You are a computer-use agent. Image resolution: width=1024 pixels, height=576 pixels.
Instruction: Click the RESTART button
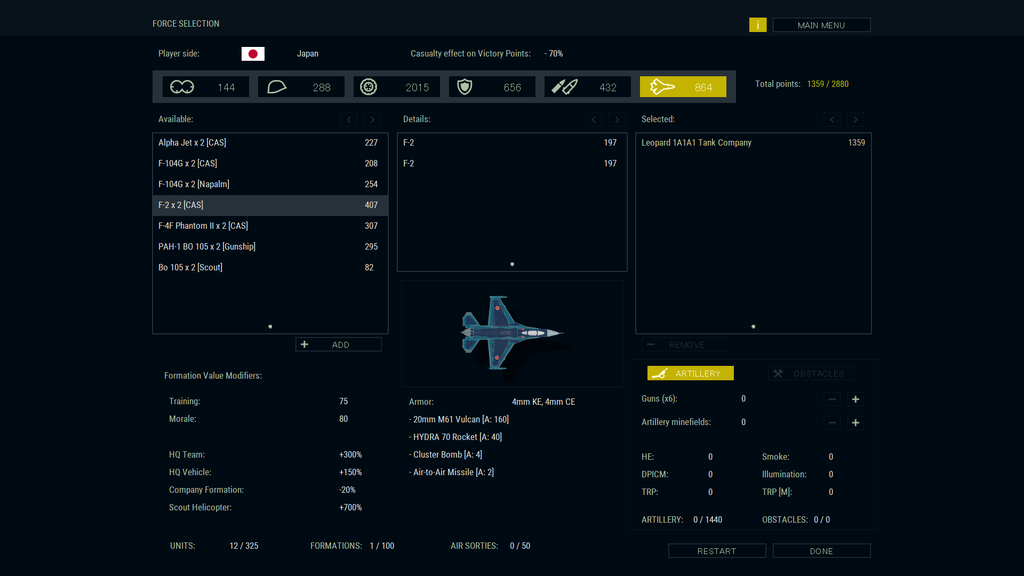click(x=716, y=551)
